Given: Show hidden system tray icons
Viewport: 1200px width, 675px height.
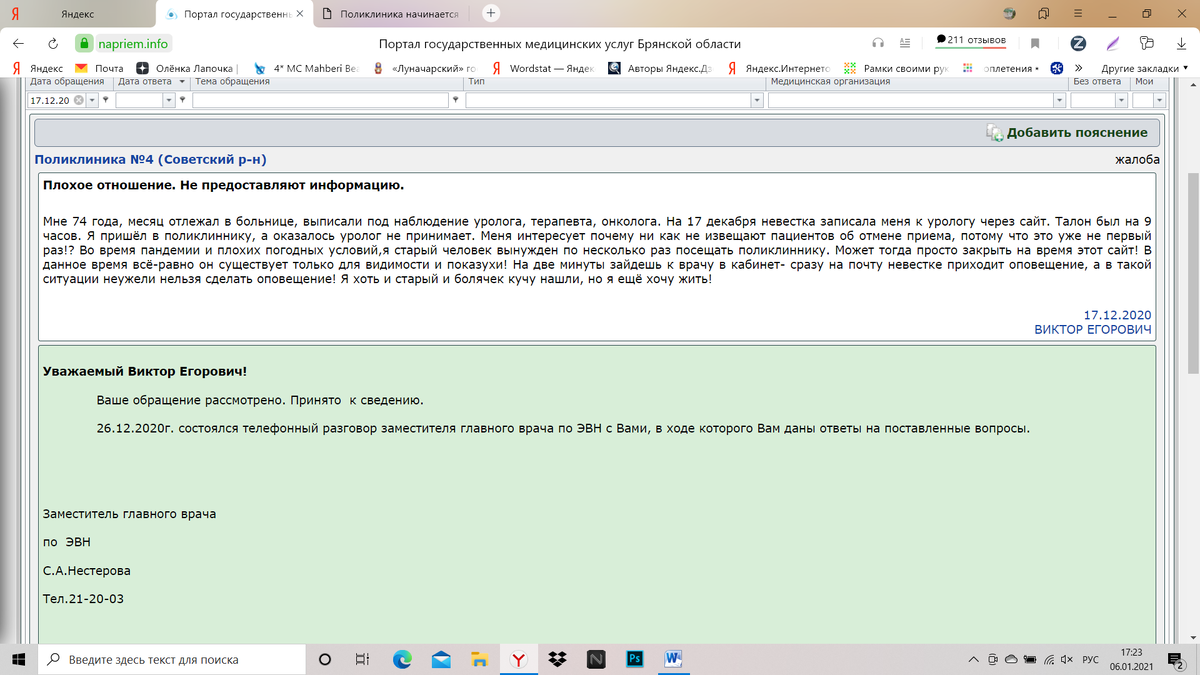Looking at the screenshot, I should click(974, 659).
